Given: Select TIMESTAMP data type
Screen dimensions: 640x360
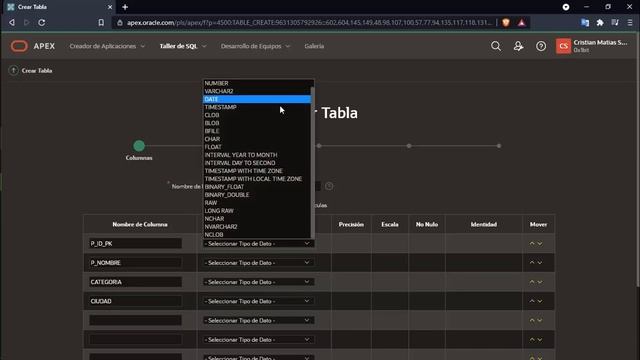Looking at the screenshot, I should [x=257, y=107].
